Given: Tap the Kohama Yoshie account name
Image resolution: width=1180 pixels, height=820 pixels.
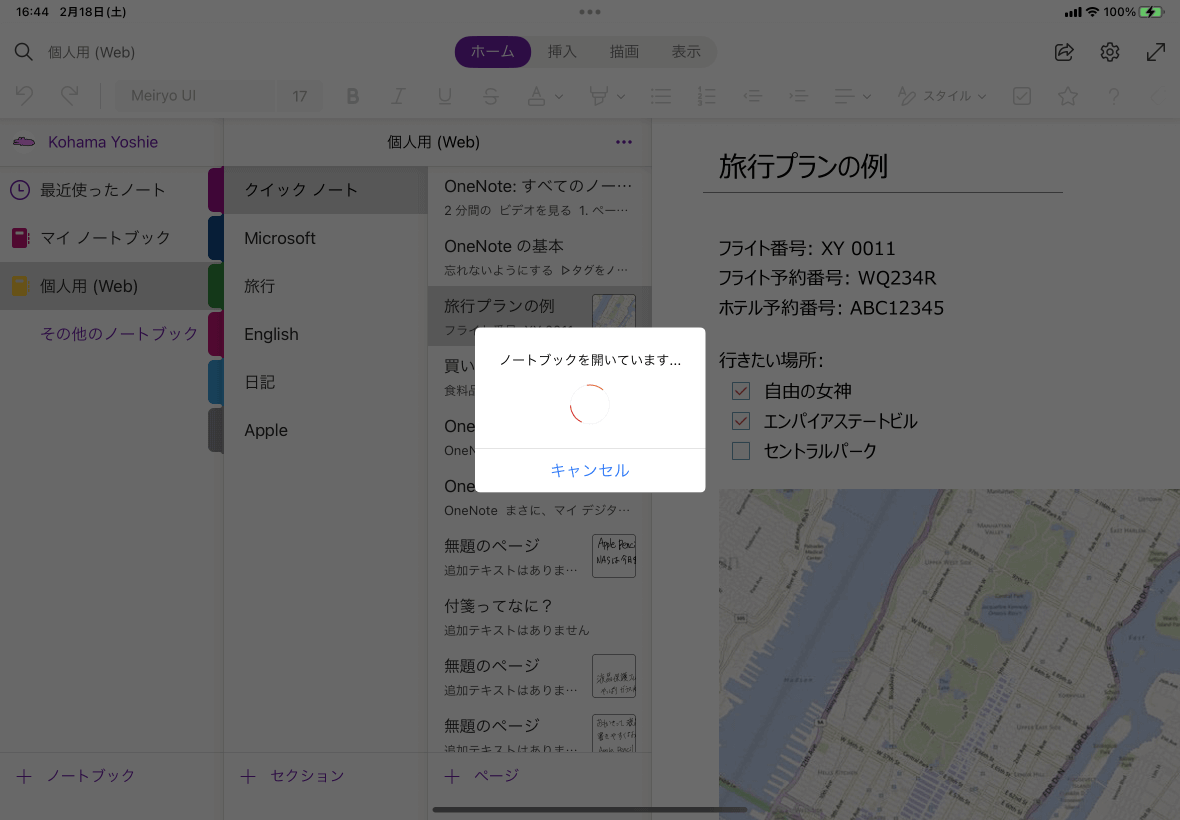Looking at the screenshot, I should pyautogui.click(x=103, y=142).
